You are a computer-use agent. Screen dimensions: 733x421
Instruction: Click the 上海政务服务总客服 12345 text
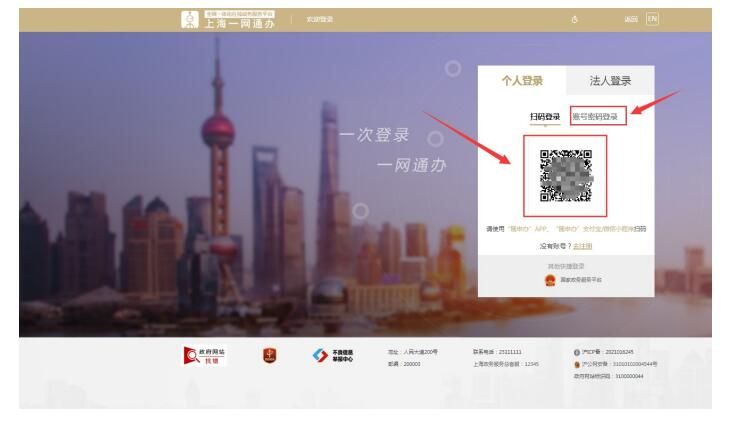pyautogui.click(x=505, y=364)
